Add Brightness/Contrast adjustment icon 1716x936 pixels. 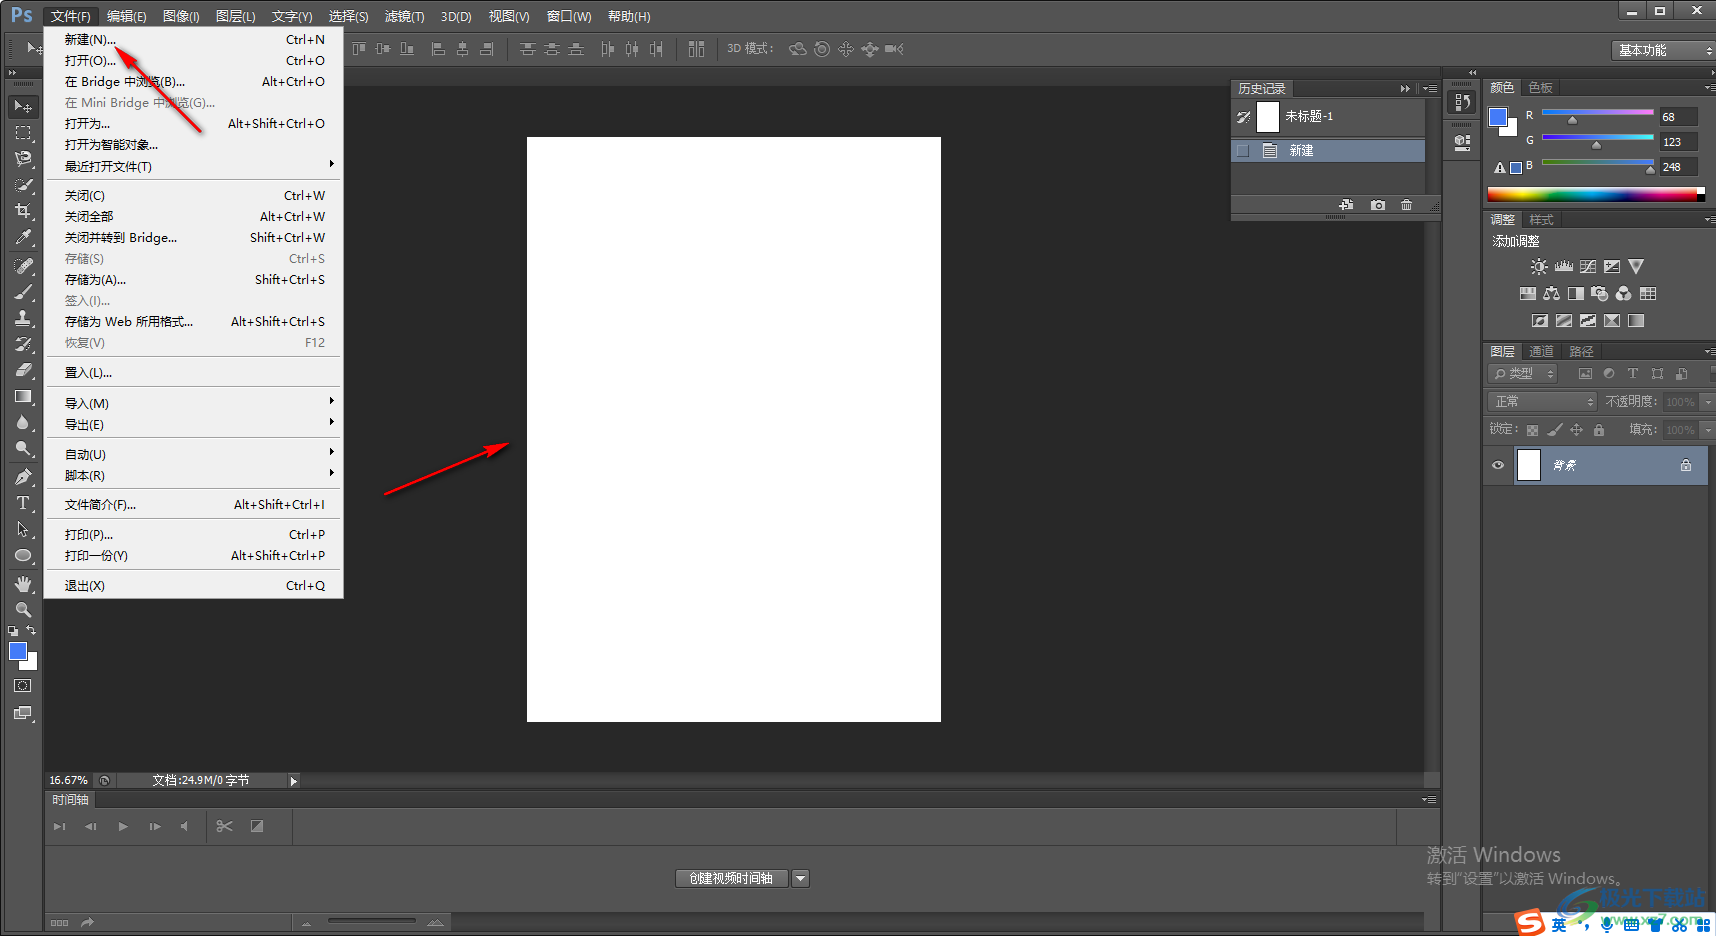(x=1539, y=267)
